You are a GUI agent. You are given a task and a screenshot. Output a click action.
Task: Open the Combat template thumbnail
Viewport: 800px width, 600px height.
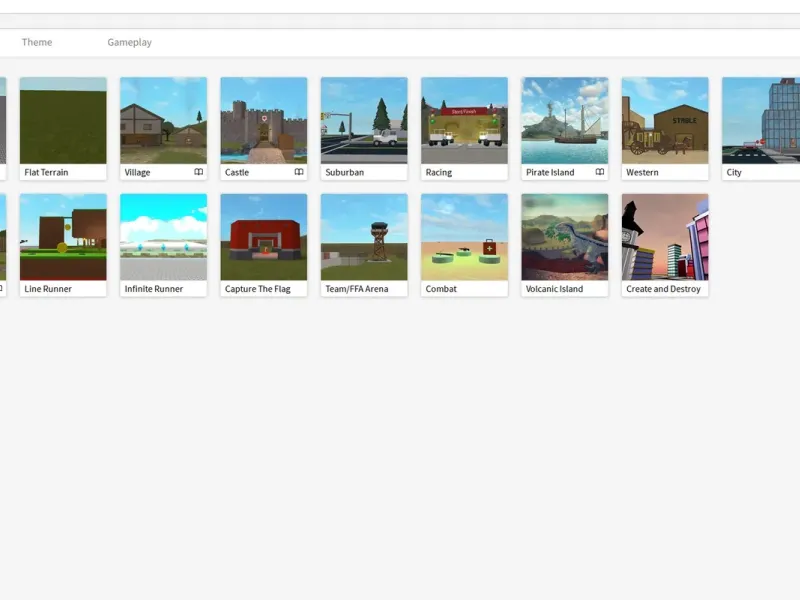point(464,237)
